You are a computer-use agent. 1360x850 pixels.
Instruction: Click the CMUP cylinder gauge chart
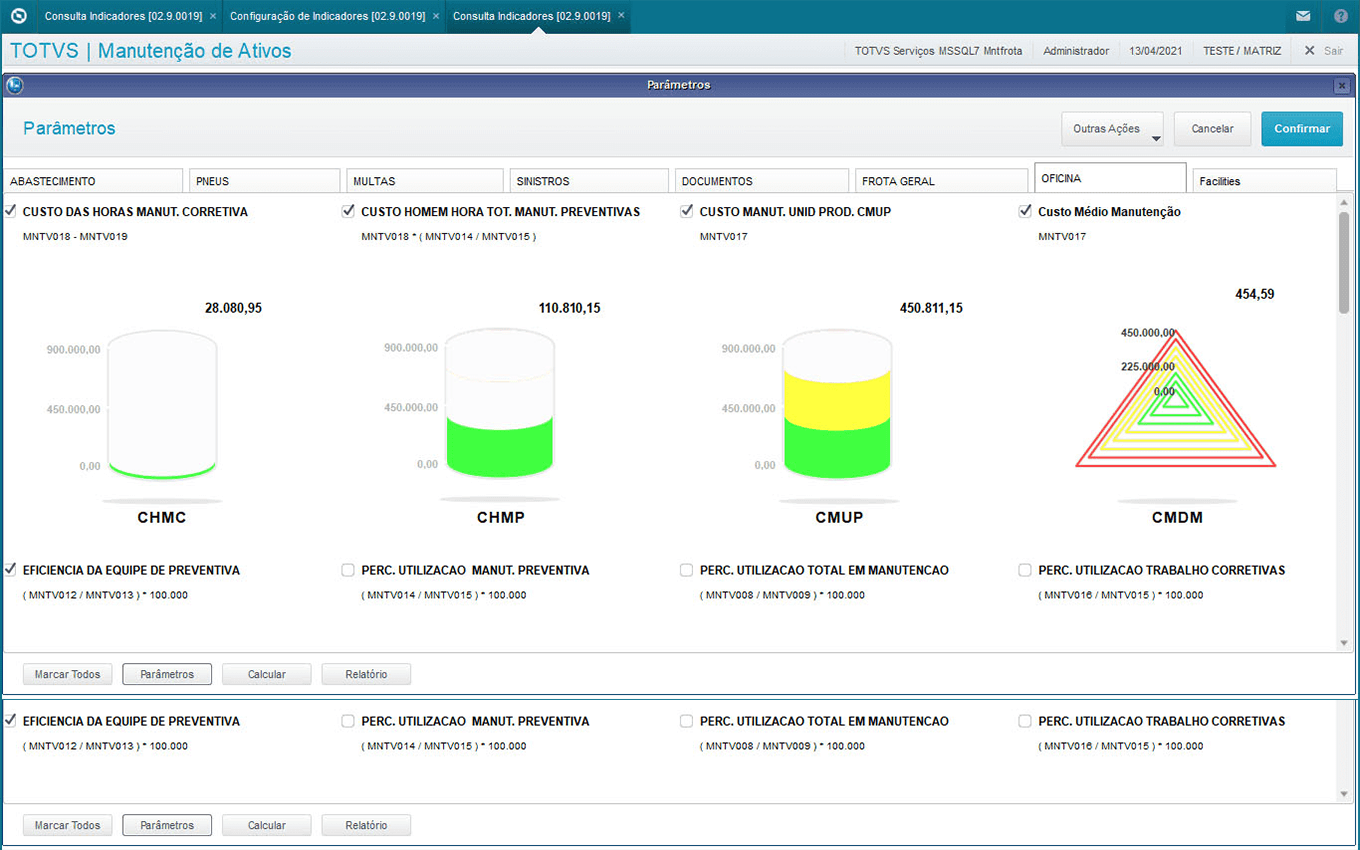pos(837,410)
